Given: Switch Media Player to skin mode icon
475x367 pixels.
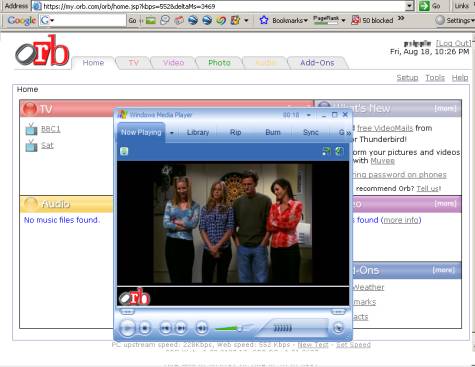Looking at the screenshot, I should pos(326,151).
